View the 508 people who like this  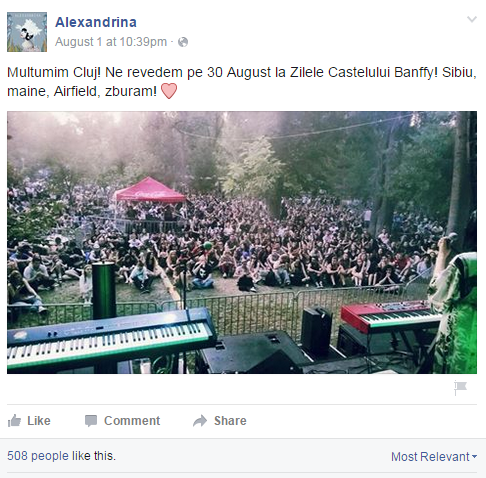[x=61, y=456]
